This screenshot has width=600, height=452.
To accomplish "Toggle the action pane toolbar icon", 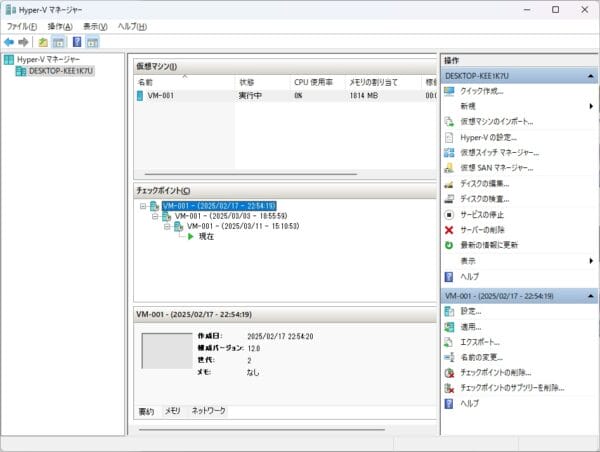I will [92, 42].
